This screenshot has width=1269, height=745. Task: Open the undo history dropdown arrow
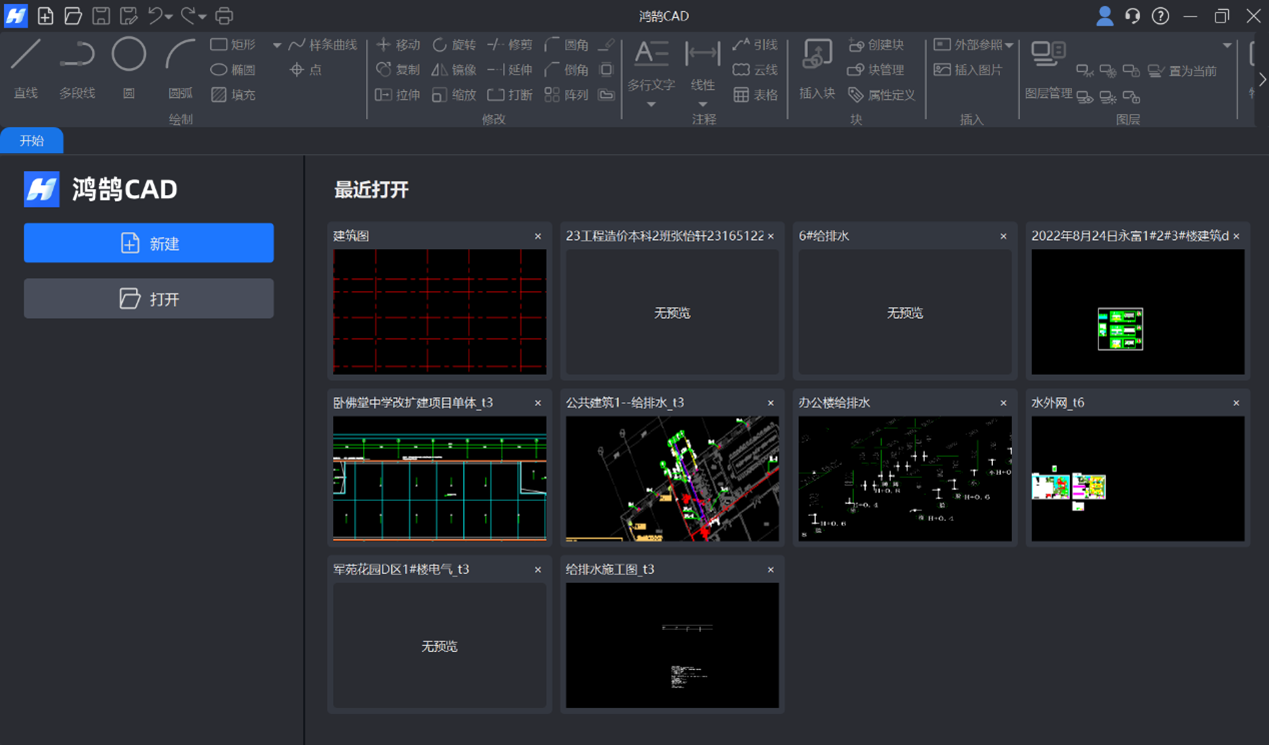169,17
